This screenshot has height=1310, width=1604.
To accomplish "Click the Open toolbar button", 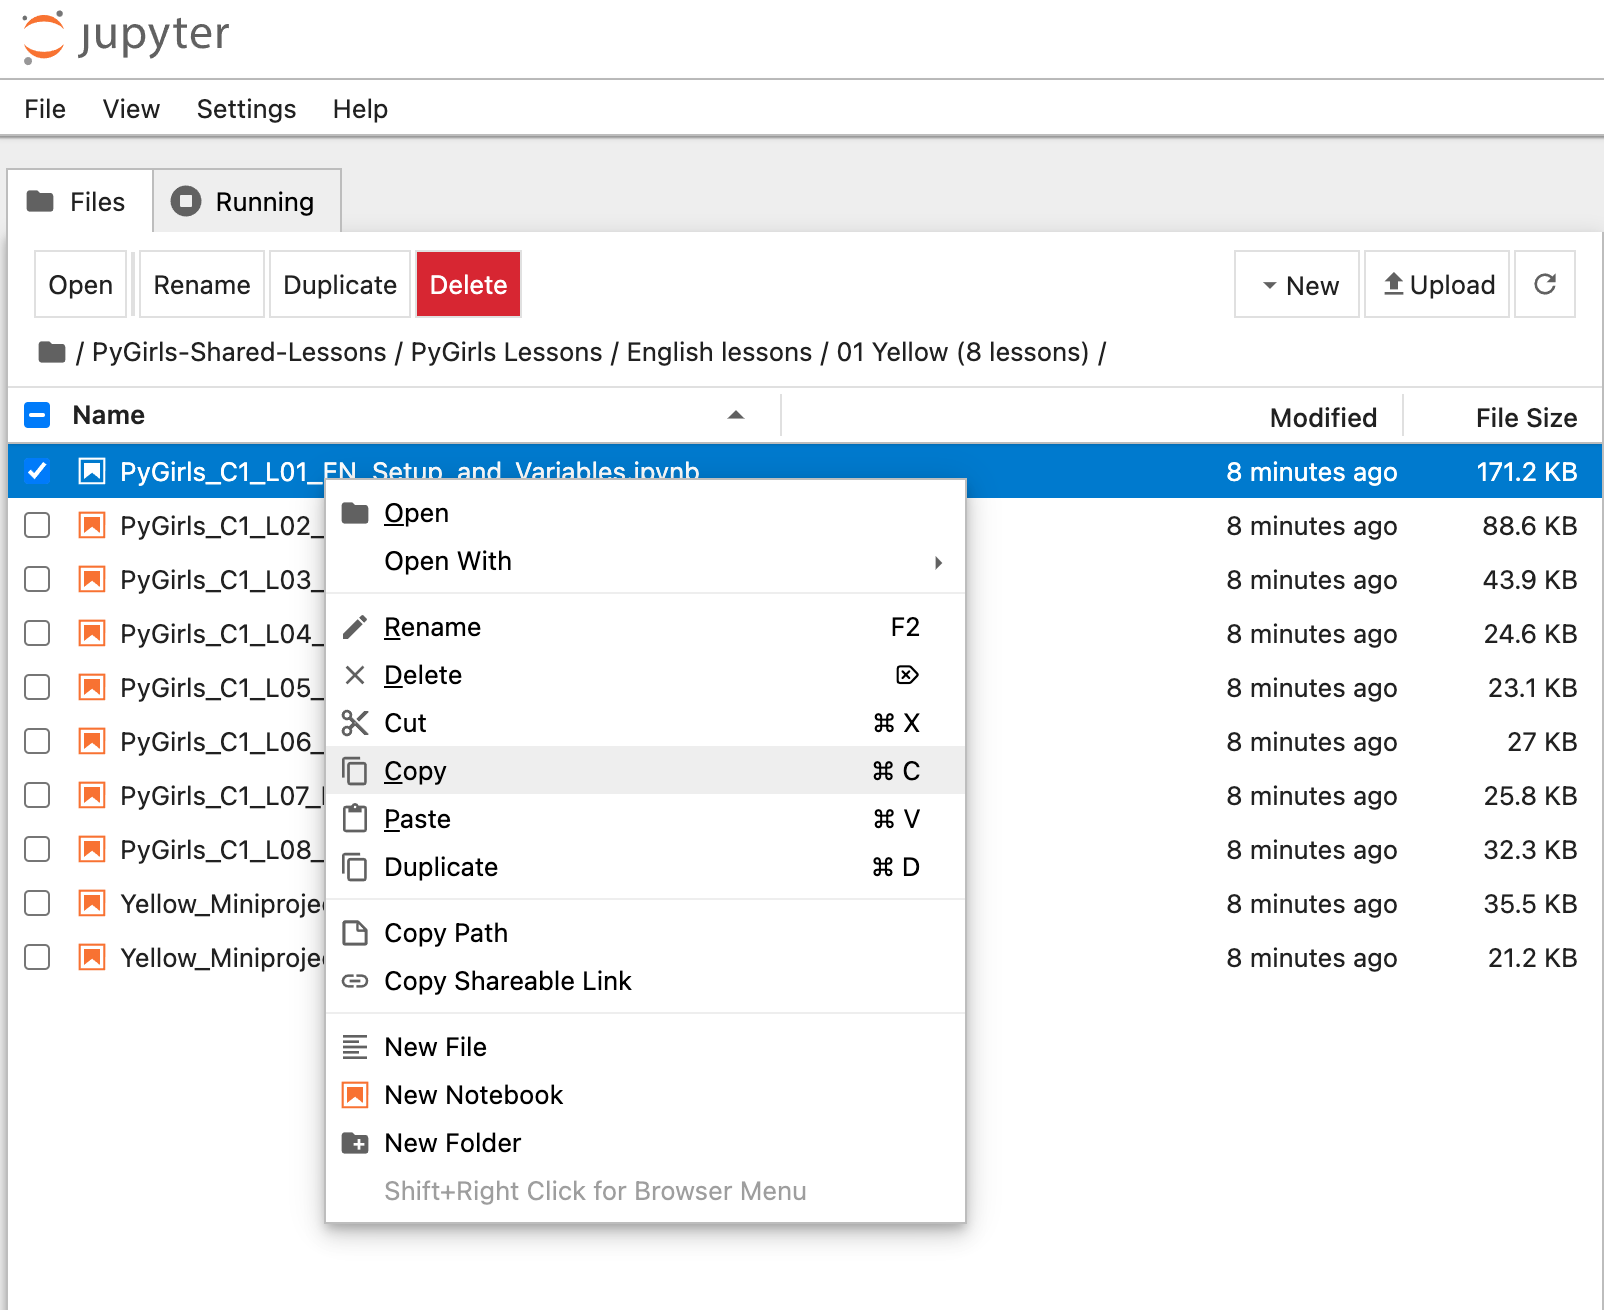I will coord(81,284).
